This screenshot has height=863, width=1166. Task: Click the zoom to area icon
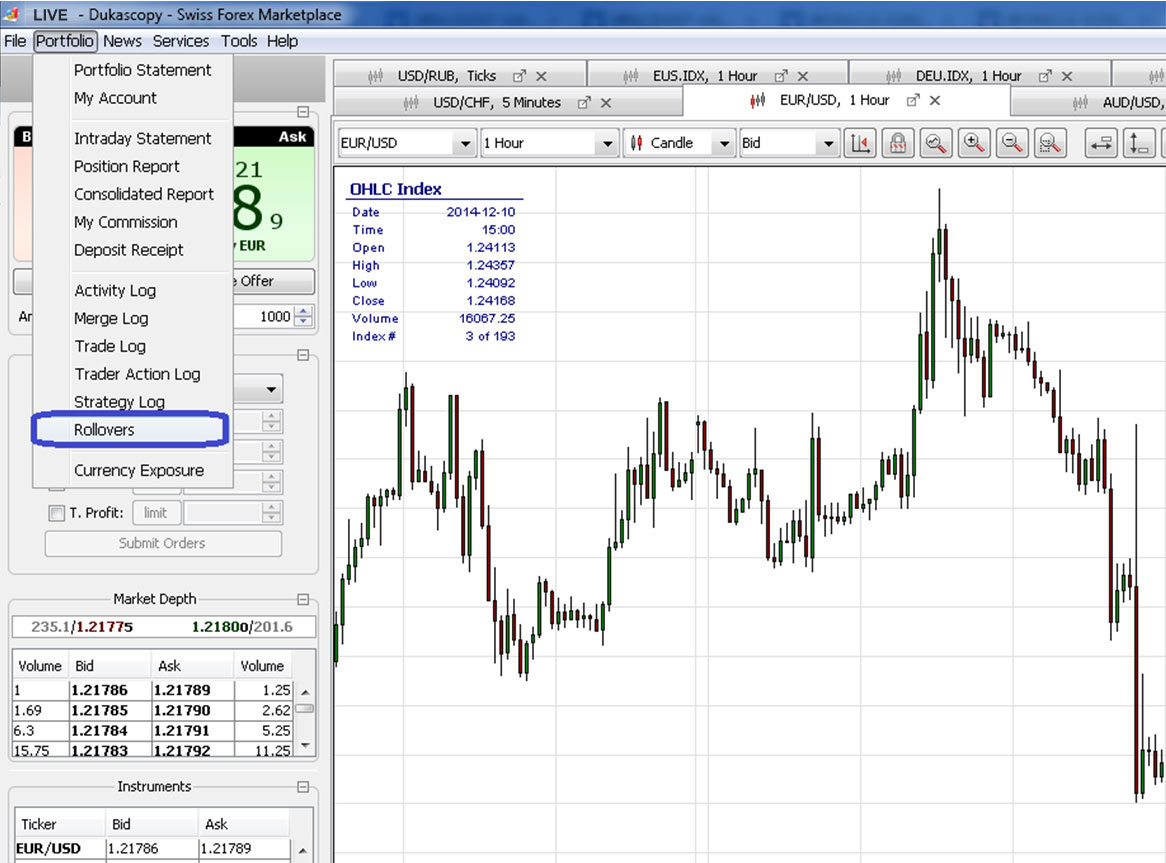pos(1049,143)
